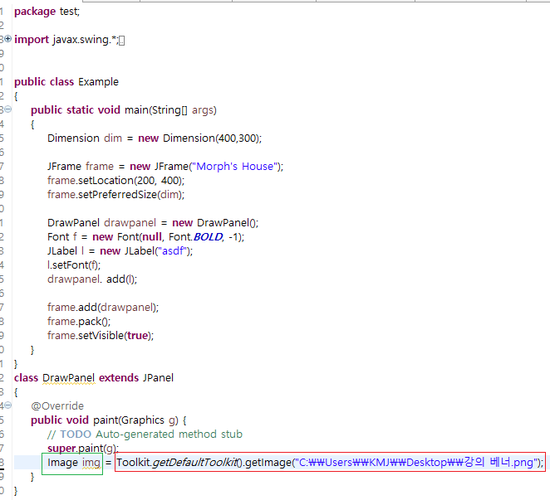Click 'public static void main(String[] args)' line
This screenshot has width=550, height=500.
coord(123,110)
